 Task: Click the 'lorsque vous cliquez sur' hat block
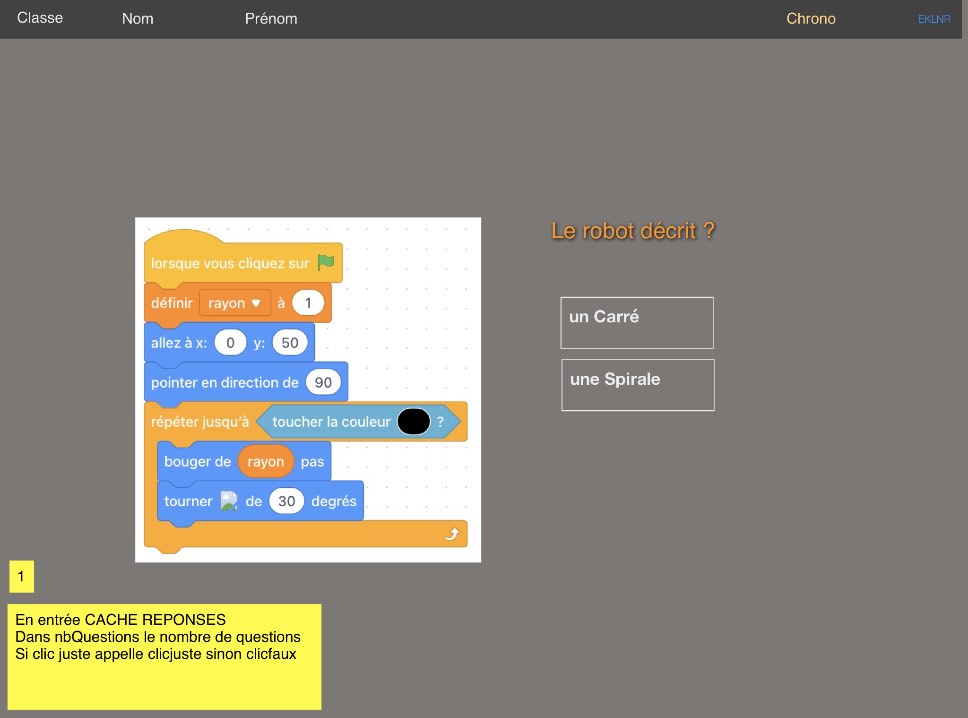point(243,259)
